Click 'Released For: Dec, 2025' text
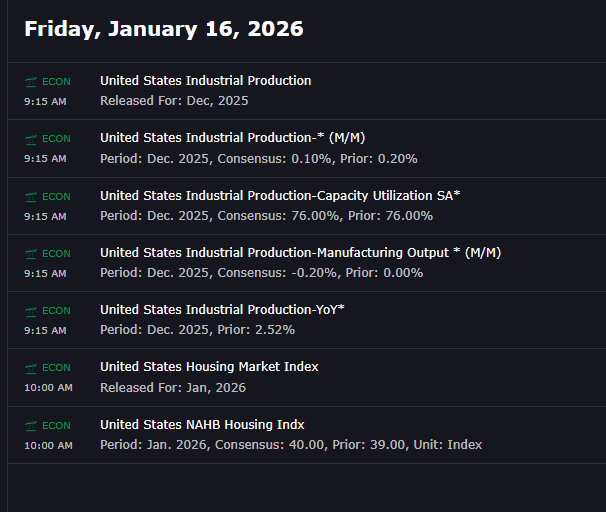606x512 pixels. [x=174, y=101]
